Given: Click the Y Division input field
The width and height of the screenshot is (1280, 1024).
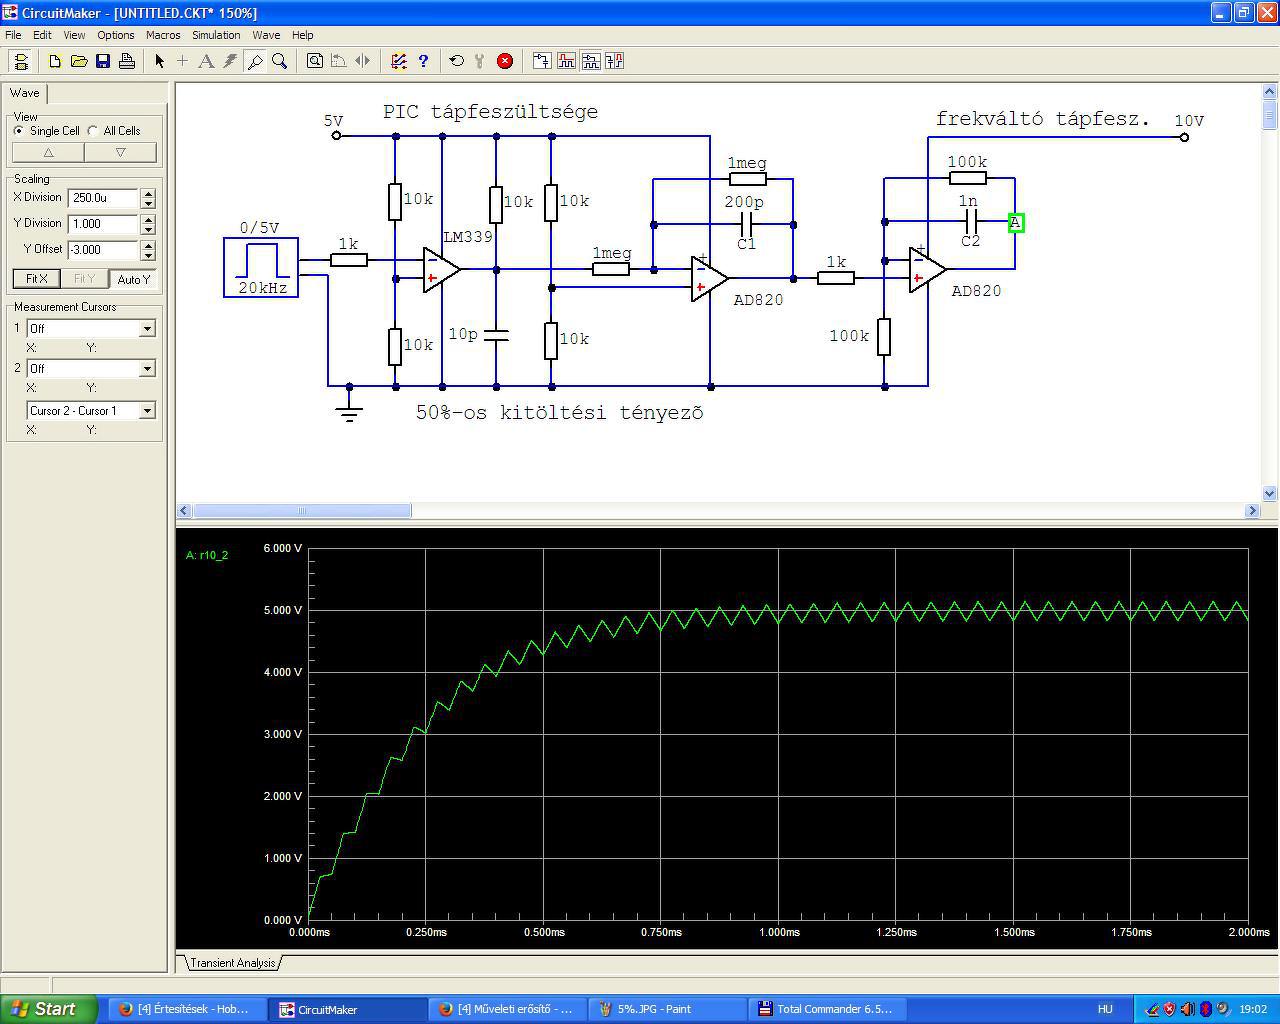Looking at the screenshot, I should (103, 224).
